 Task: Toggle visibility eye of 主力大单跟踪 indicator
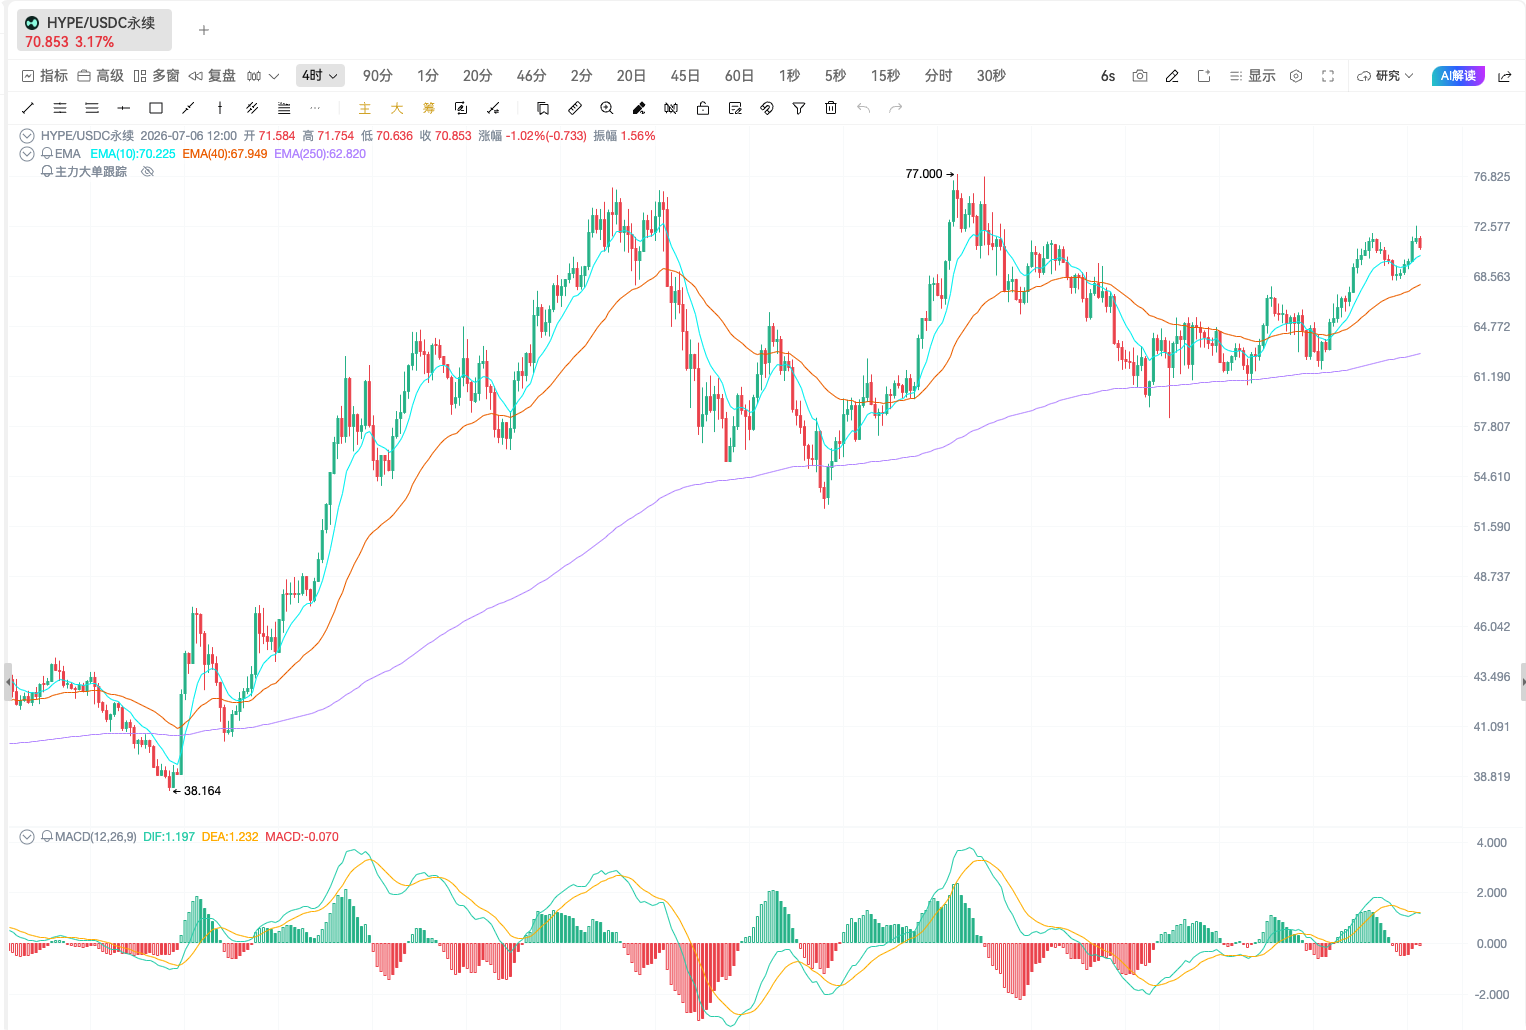pos(147,172)
